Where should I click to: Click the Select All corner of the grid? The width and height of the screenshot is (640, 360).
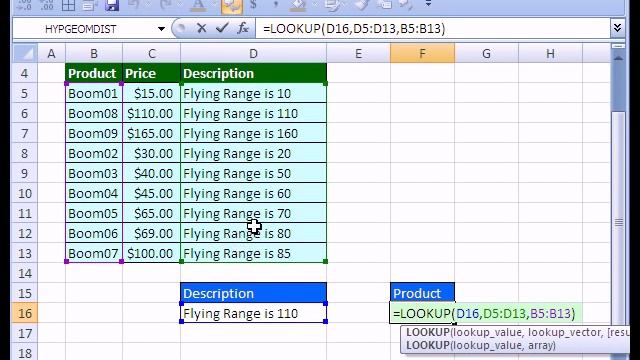tap(24, 53)
